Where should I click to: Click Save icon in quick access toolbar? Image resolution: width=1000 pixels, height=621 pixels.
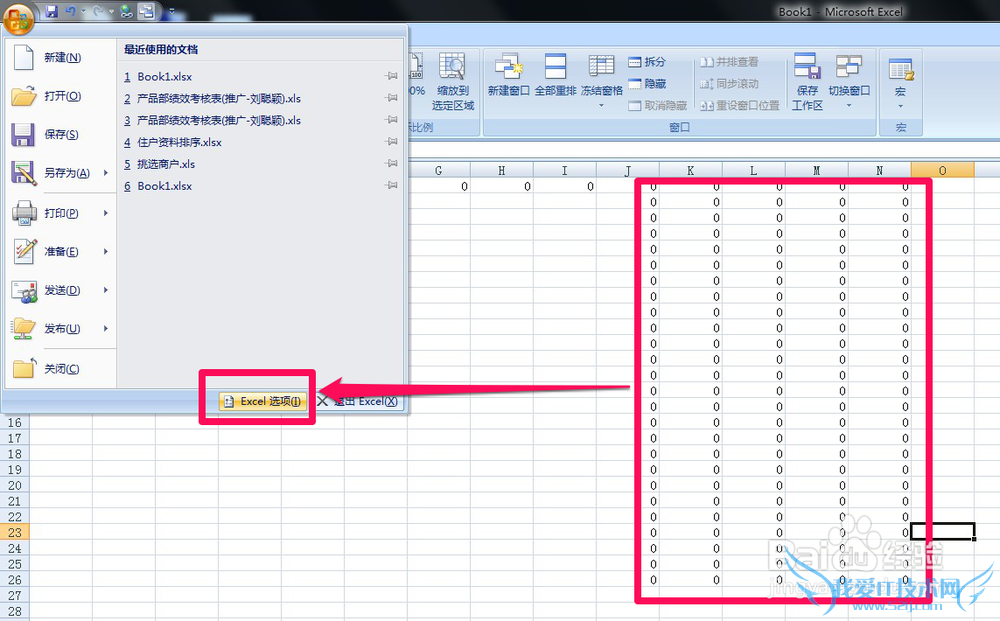(52, 11)
